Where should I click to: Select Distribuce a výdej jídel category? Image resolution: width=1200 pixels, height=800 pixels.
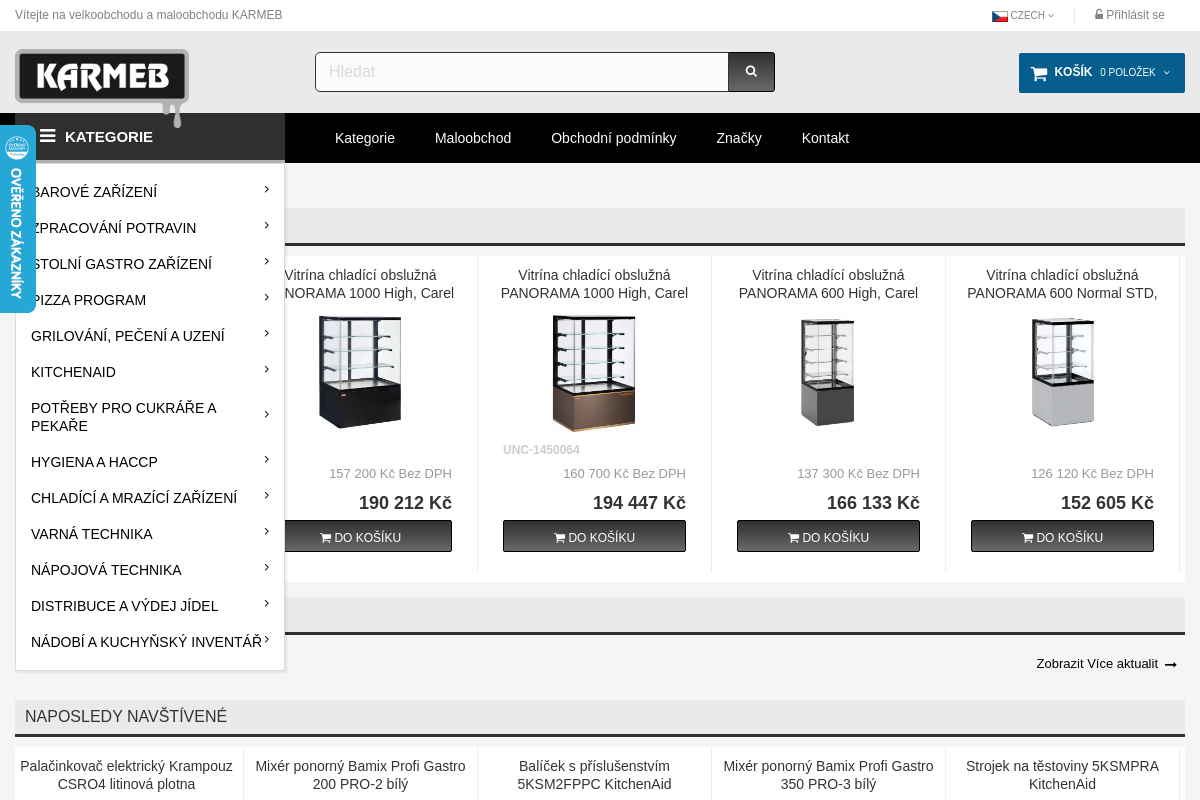(x=125, y=606)
